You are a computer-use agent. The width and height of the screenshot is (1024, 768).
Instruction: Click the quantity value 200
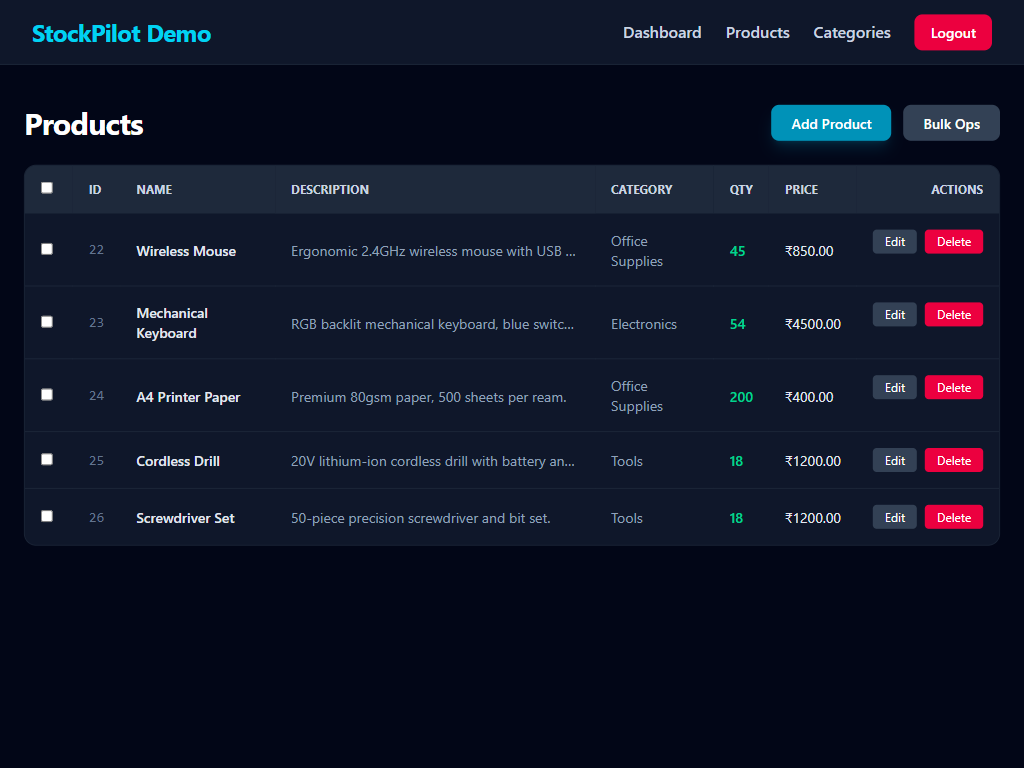(741, 397)
